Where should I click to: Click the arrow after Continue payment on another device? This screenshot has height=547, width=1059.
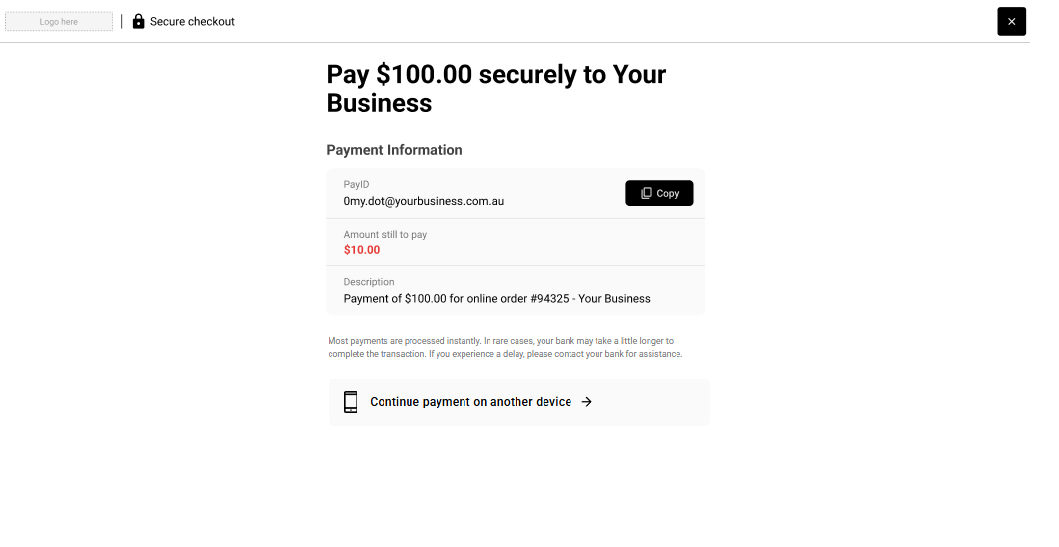(586, 402)
